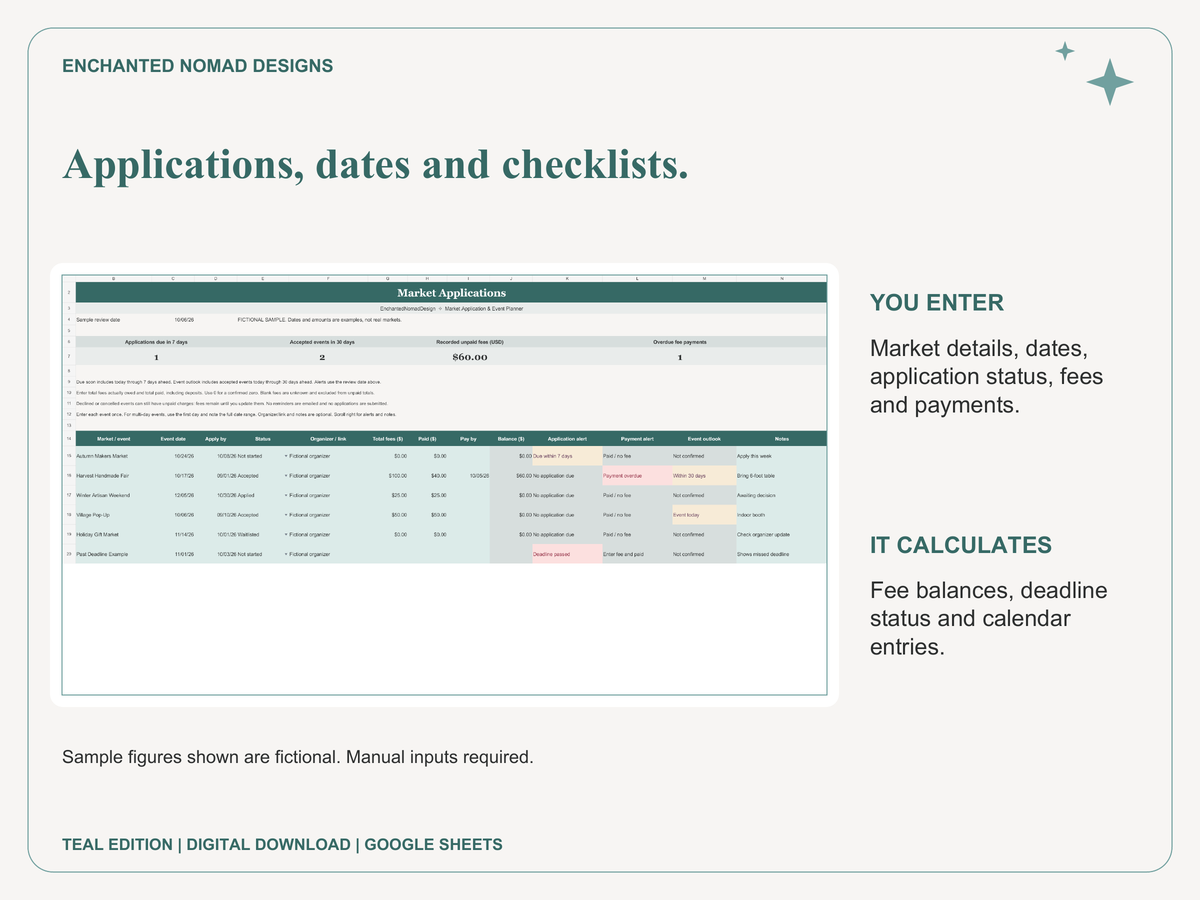Screen dimensions: 1200x900
Task: Click the Applications due in 7 days label
Action: 156,342
